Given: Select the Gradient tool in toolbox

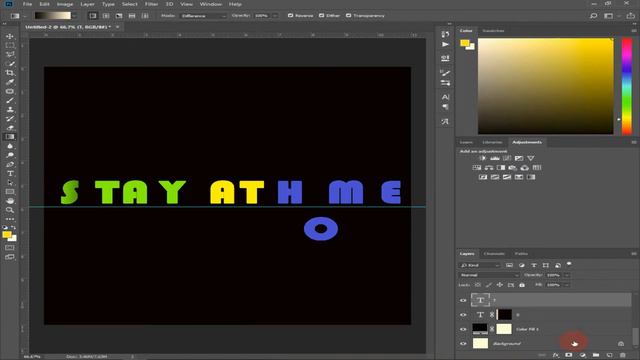Looking at the screenshot, I should coord(10,137).
